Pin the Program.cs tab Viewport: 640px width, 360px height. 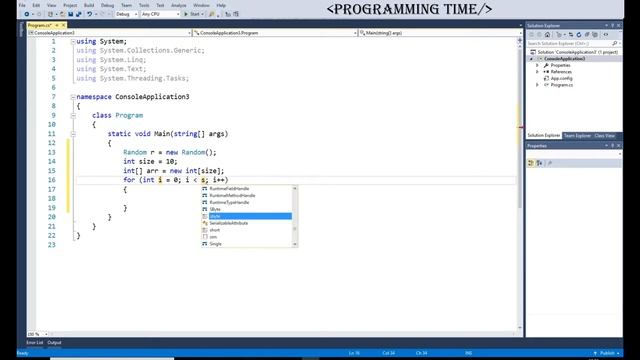point(57,25)
